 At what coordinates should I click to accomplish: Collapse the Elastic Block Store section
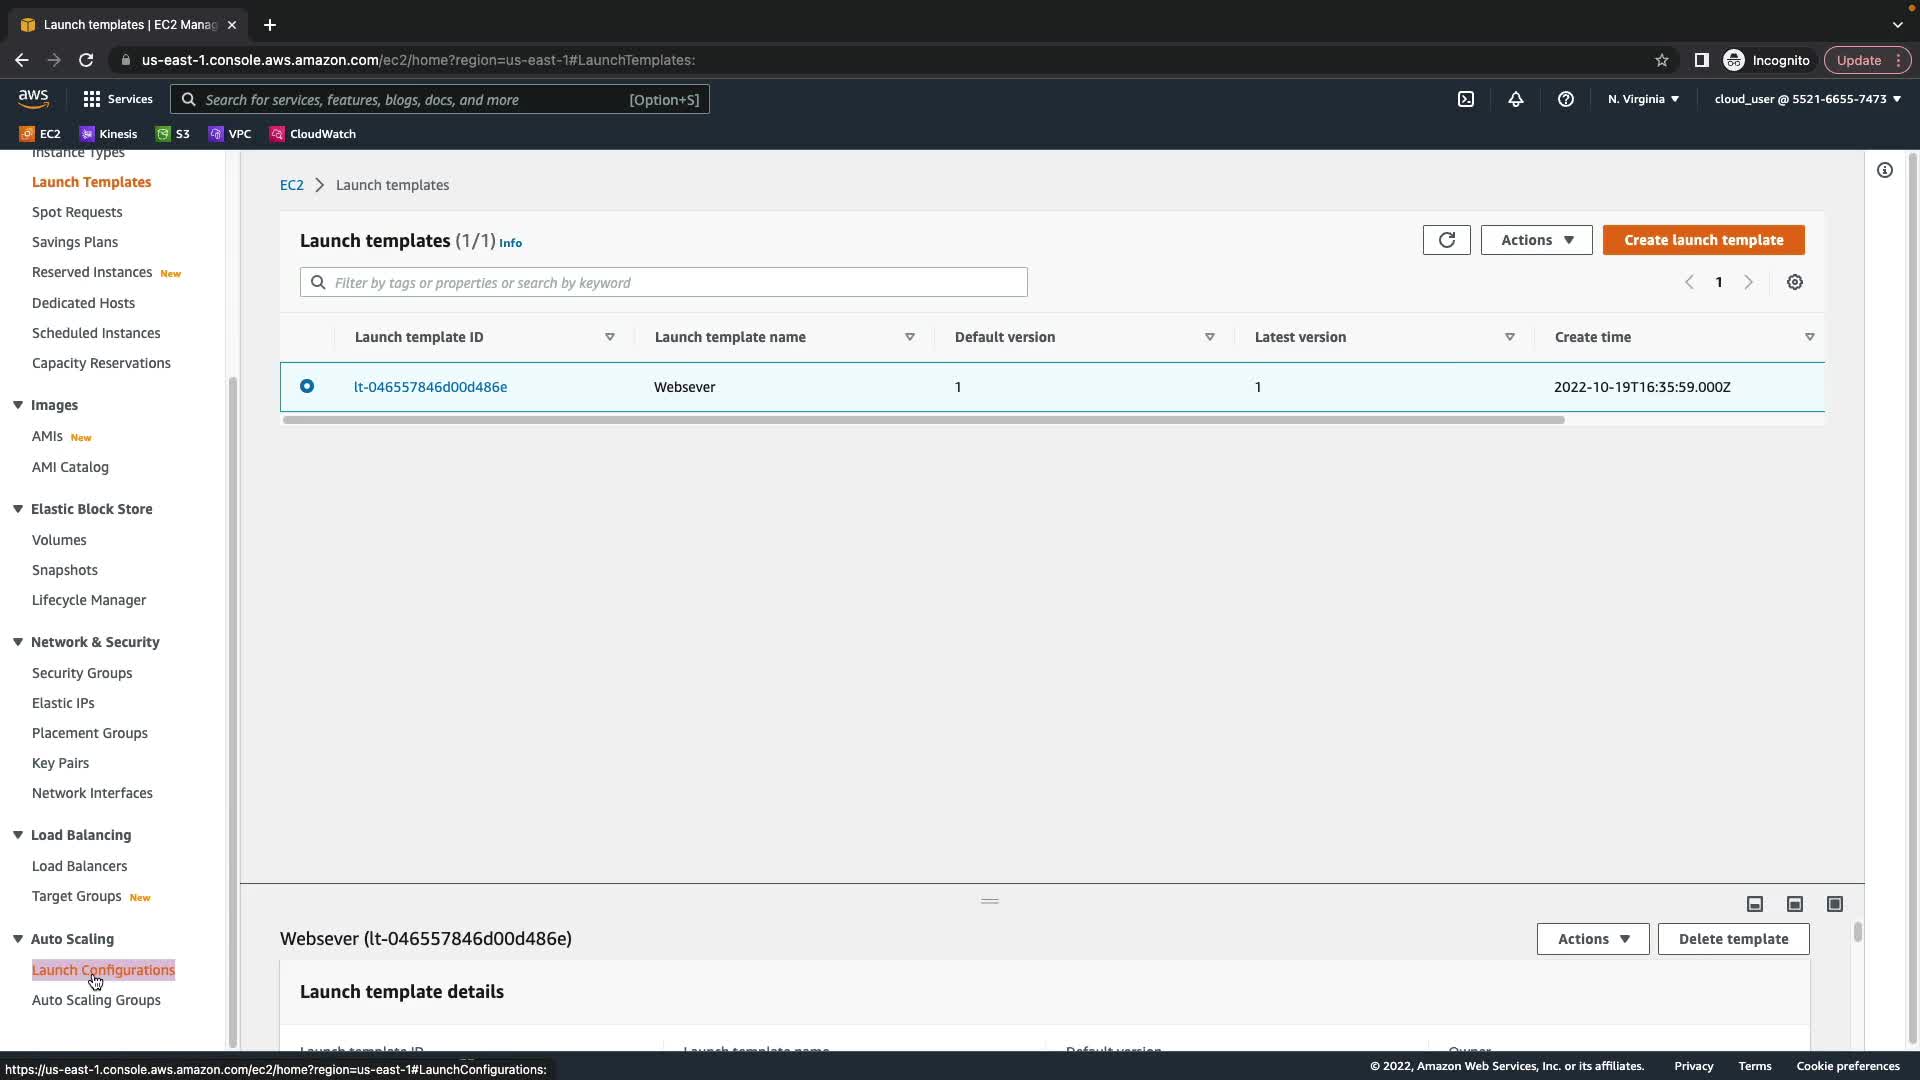18,509
